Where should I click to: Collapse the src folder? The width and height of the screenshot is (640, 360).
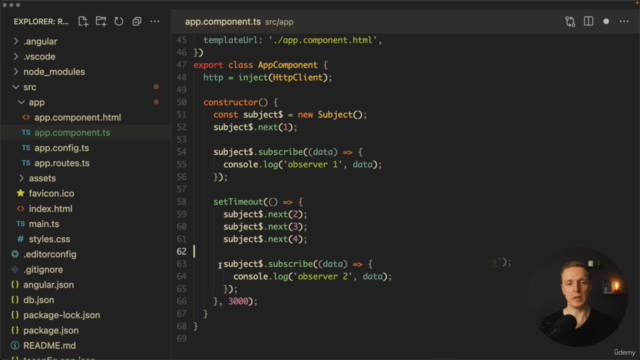(x=16, y=87)
